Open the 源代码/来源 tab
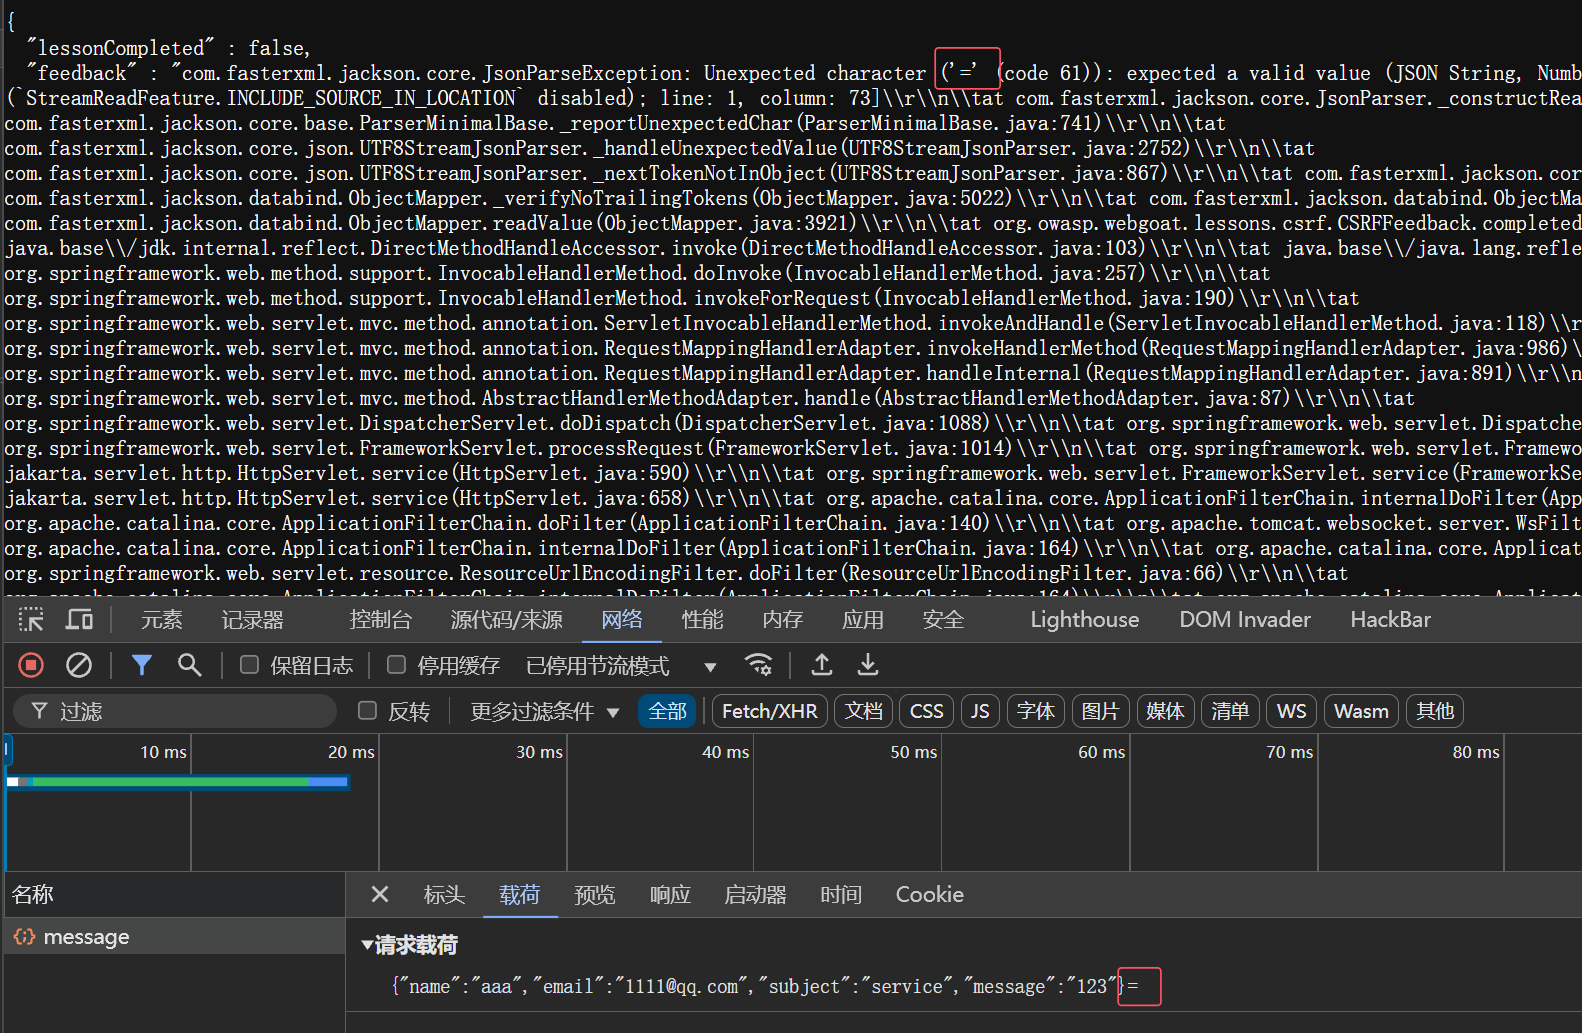 pyautogui.click(x=507, y=620)
